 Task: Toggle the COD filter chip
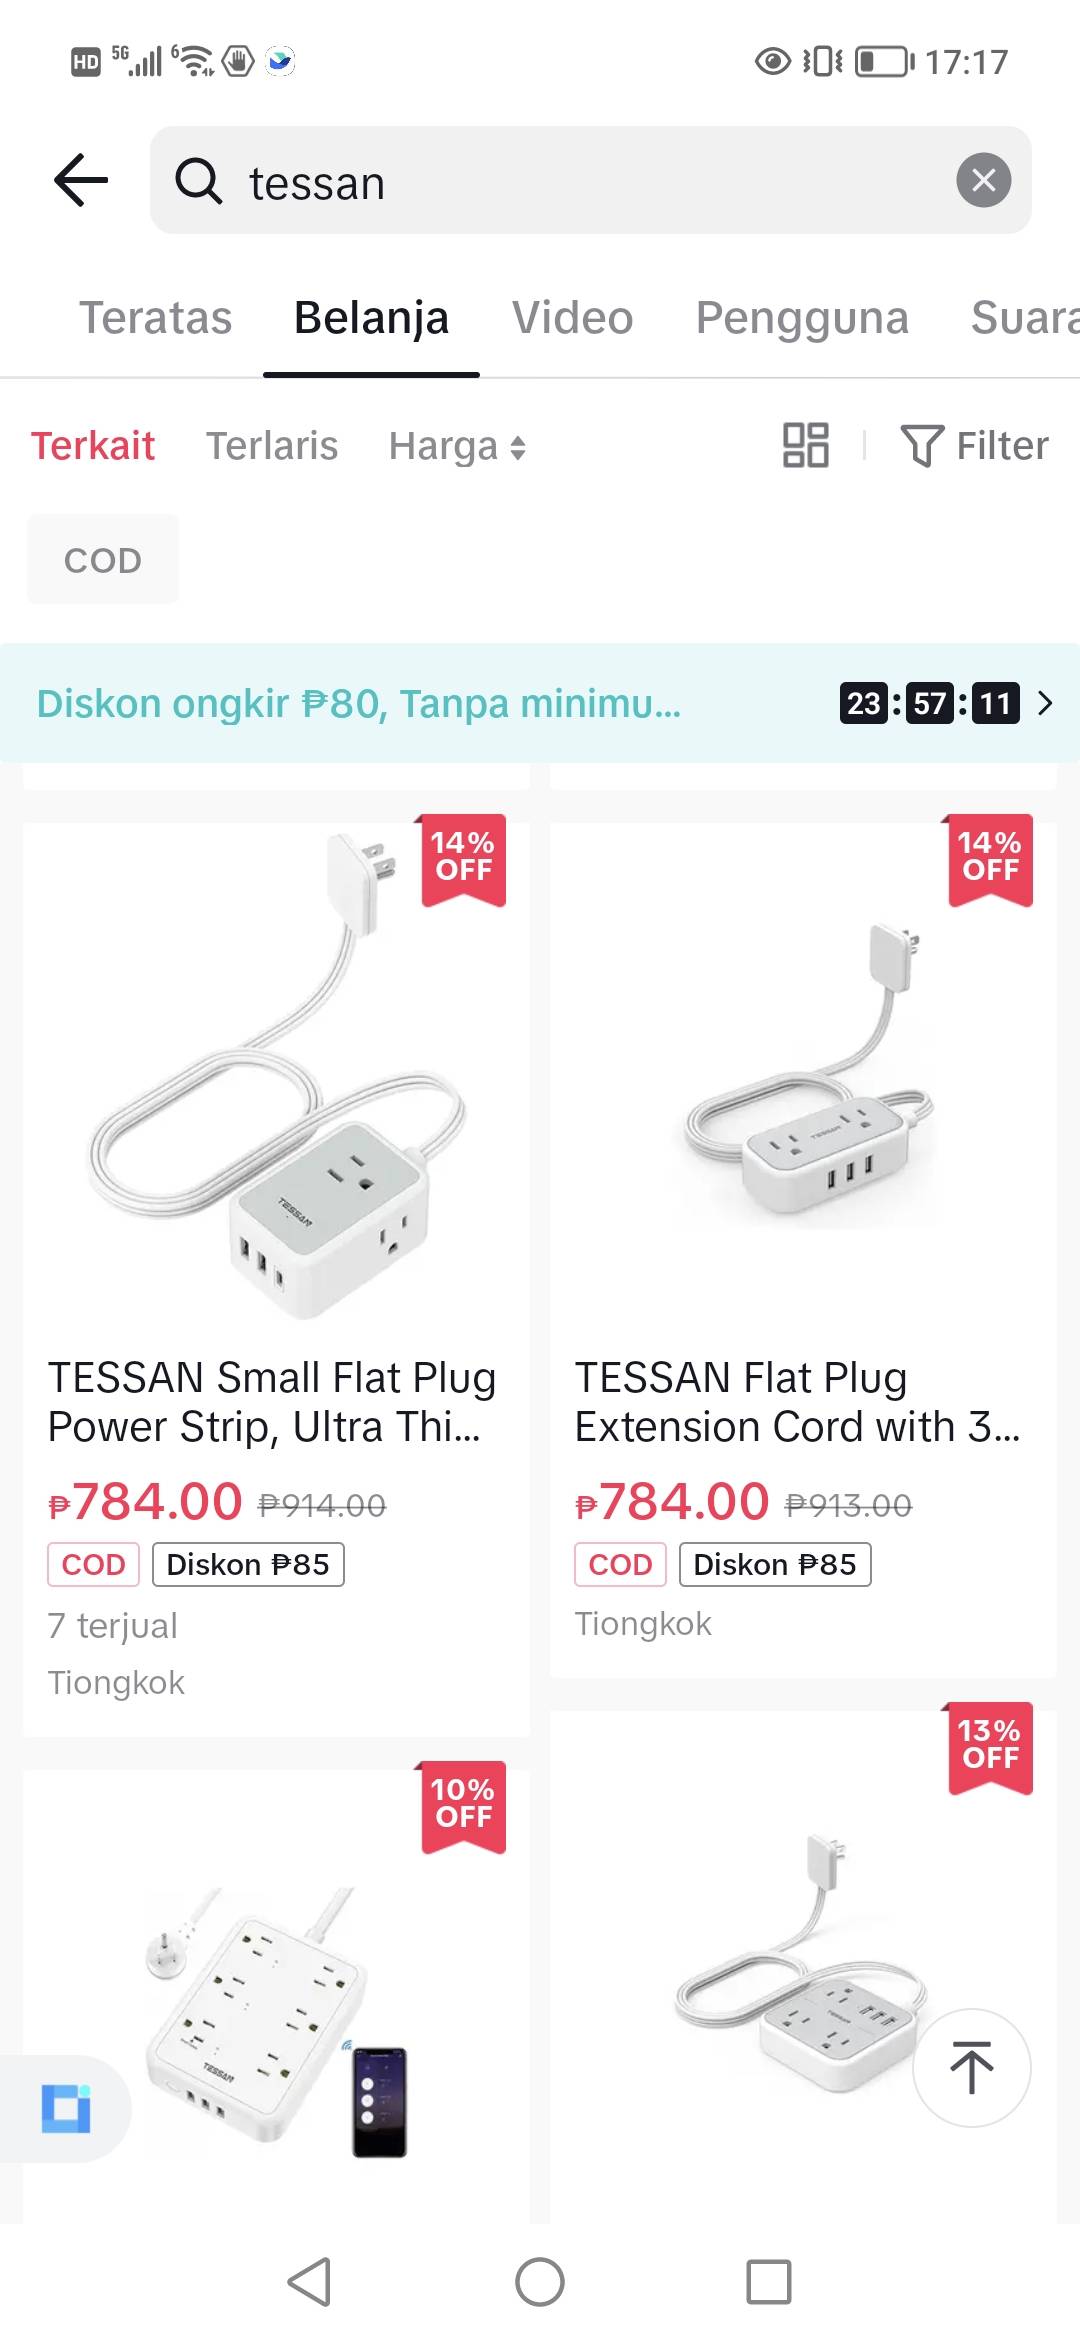point(102,560)
